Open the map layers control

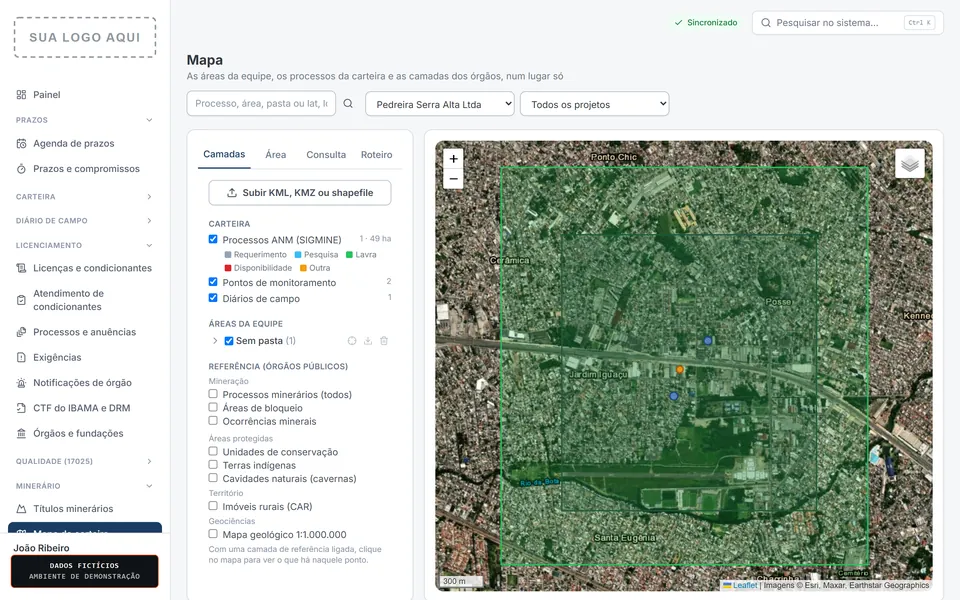click(x=910, y=163)
